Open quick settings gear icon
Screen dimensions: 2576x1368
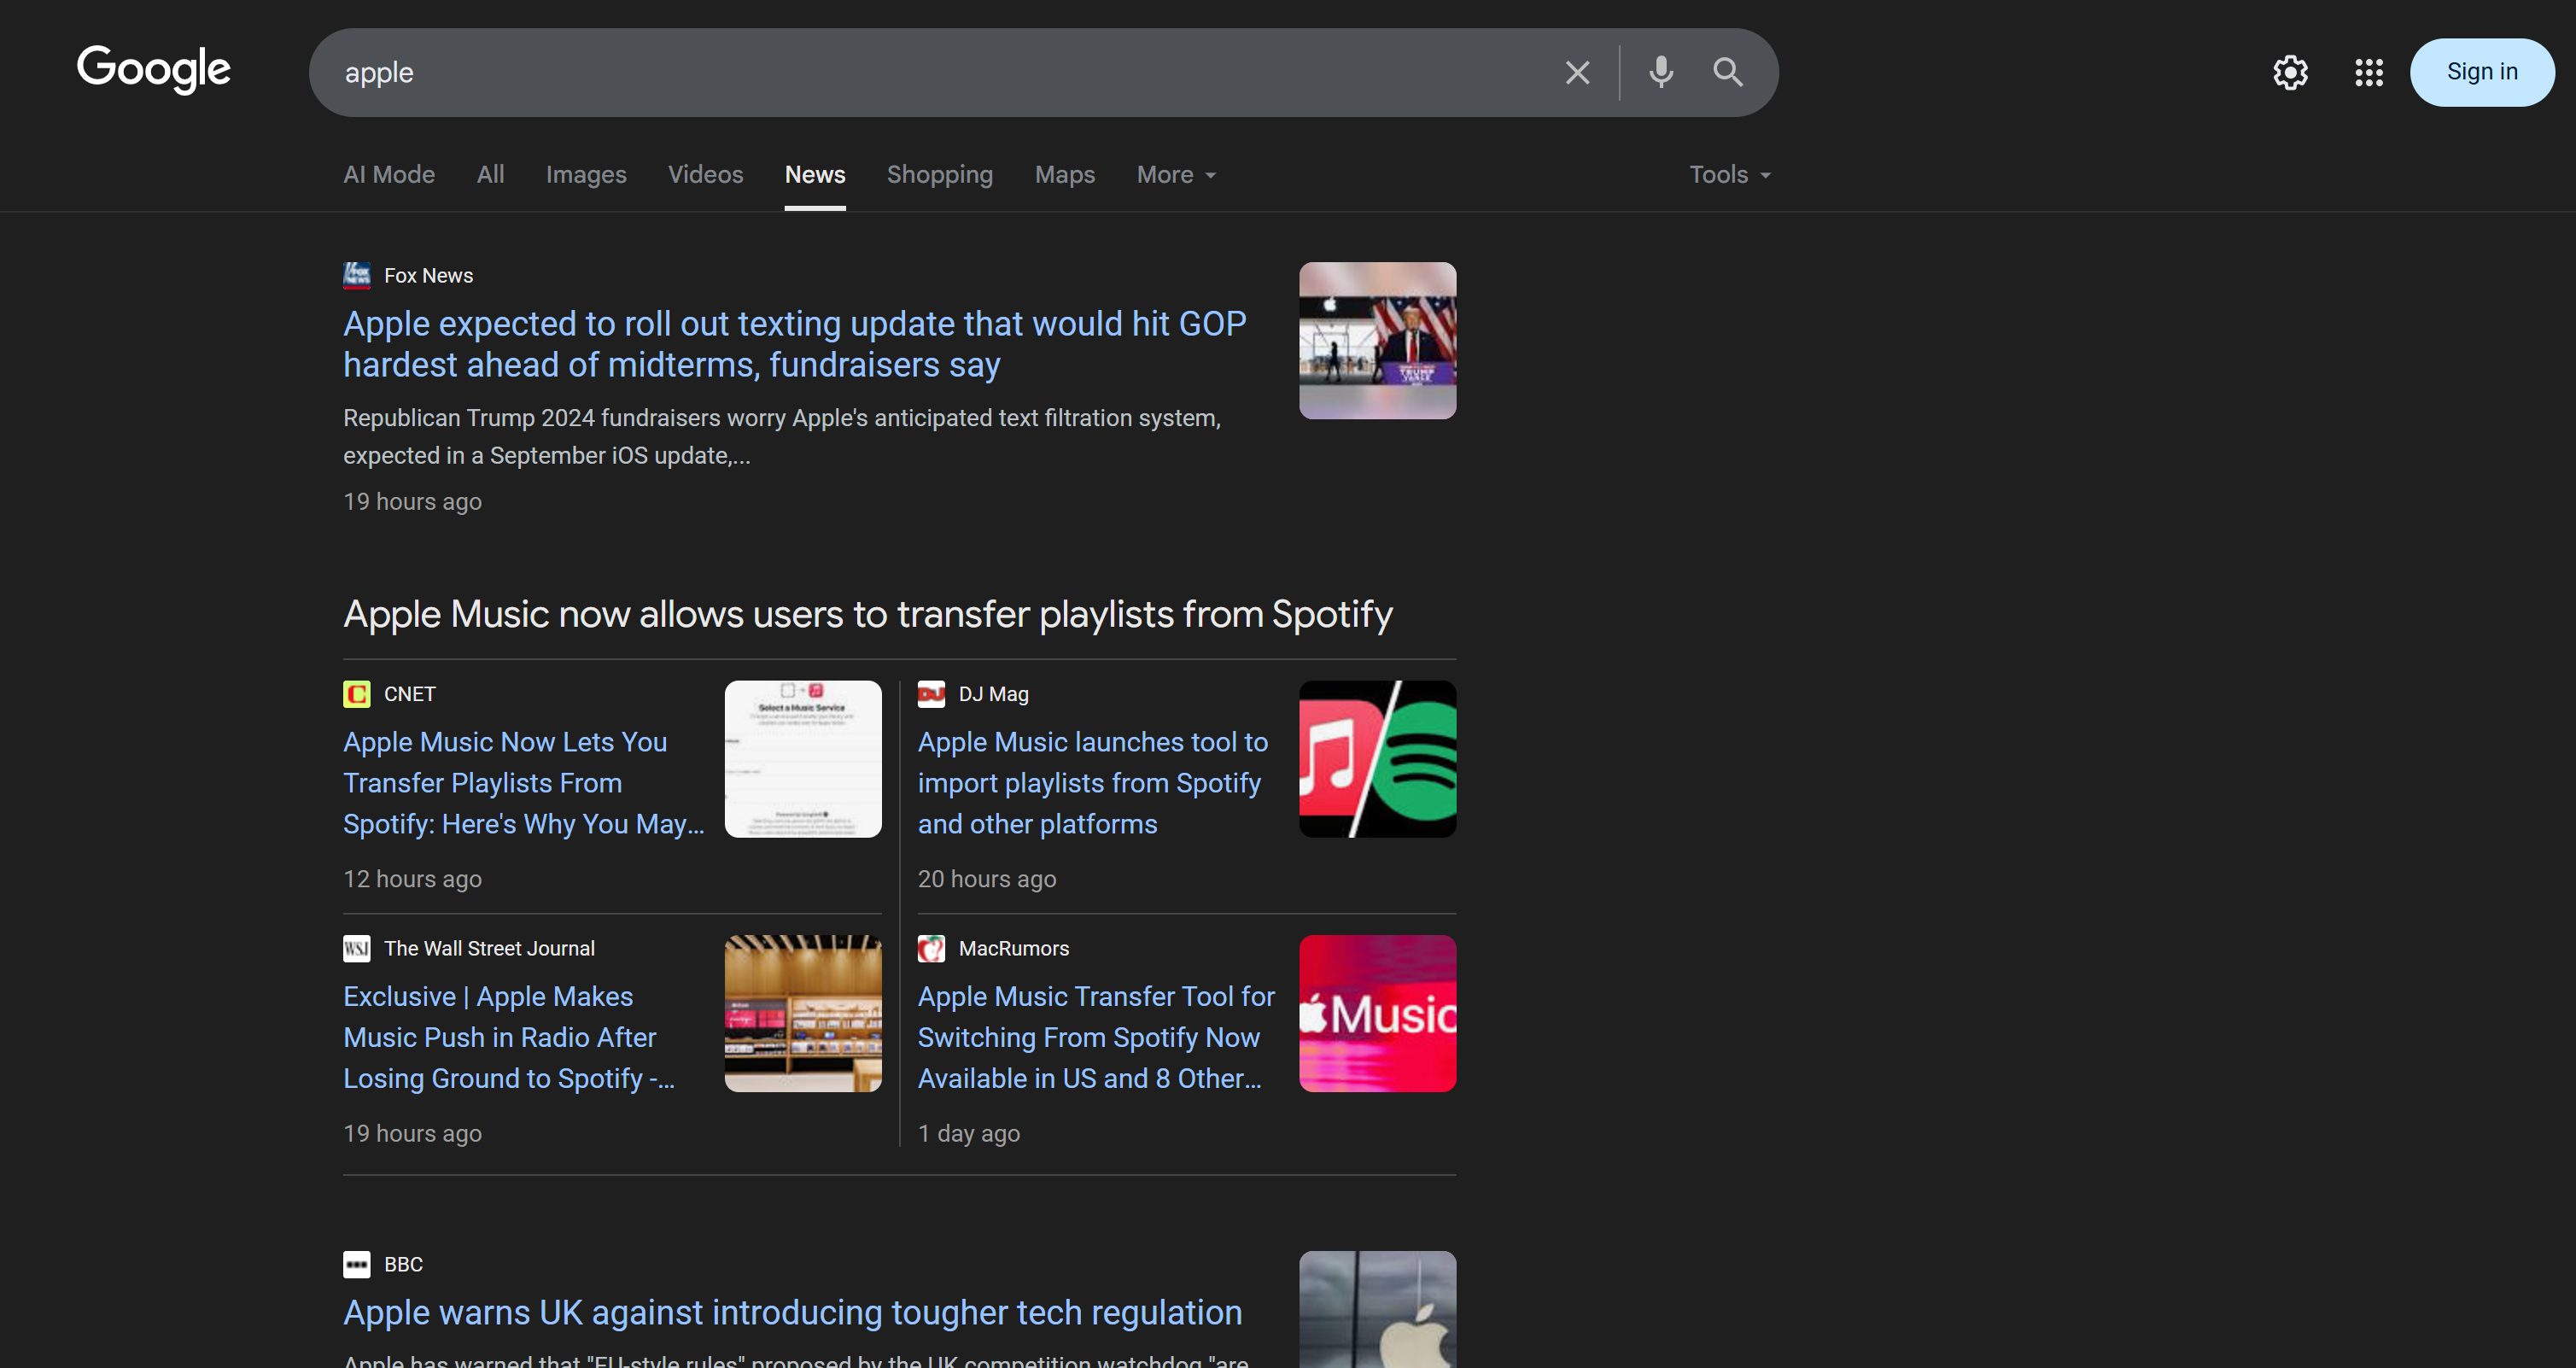pyautogui.click(x=2290, y=72)
